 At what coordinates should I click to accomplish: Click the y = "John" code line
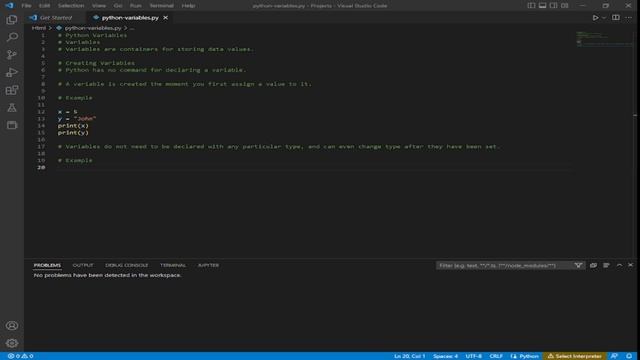click(77, 118)
